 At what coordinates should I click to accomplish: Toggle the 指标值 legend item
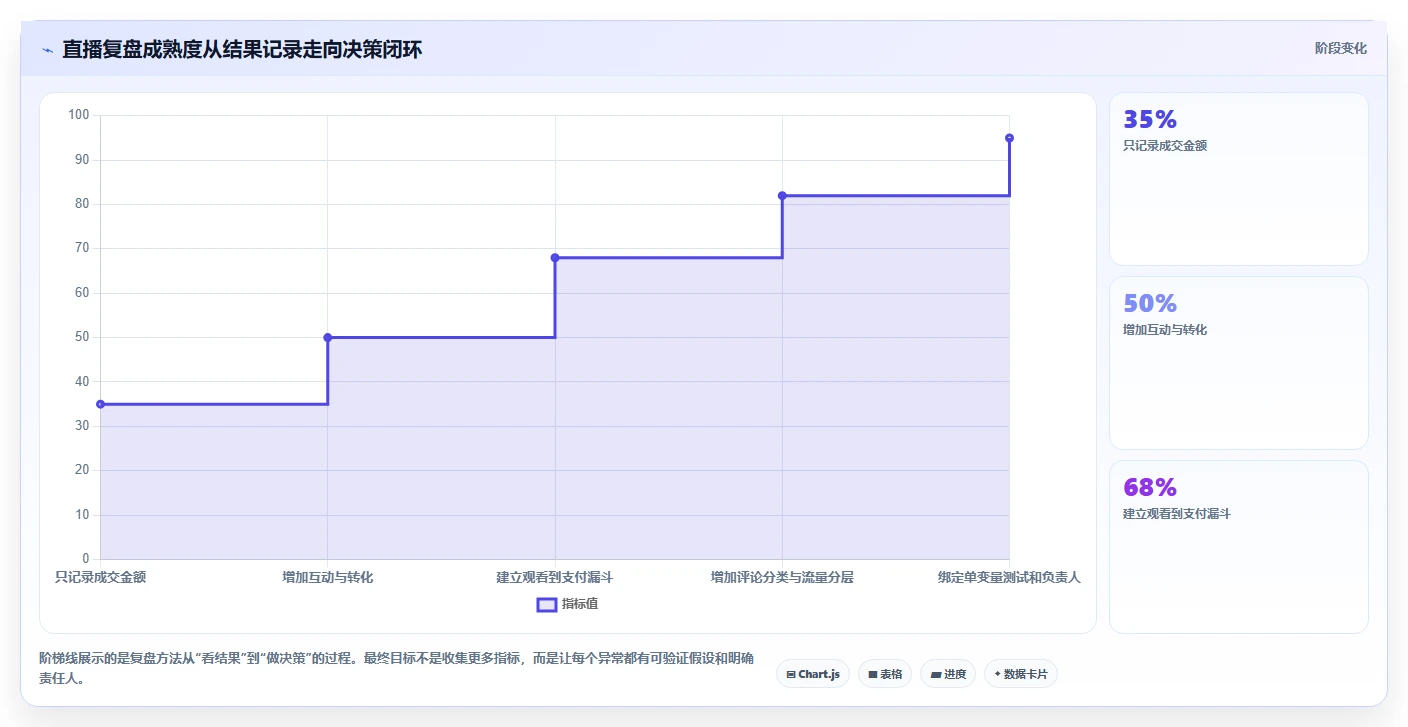pyautogui.click(x=567, y=604)
